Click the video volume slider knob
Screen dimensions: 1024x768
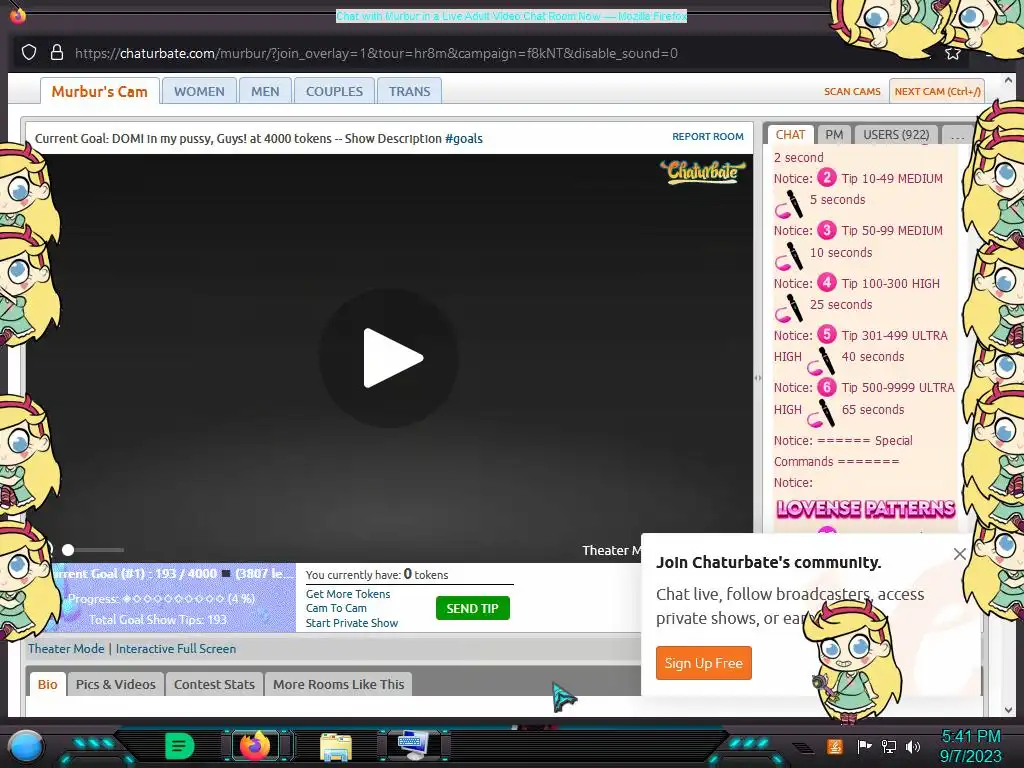click(x=68, y=550)
